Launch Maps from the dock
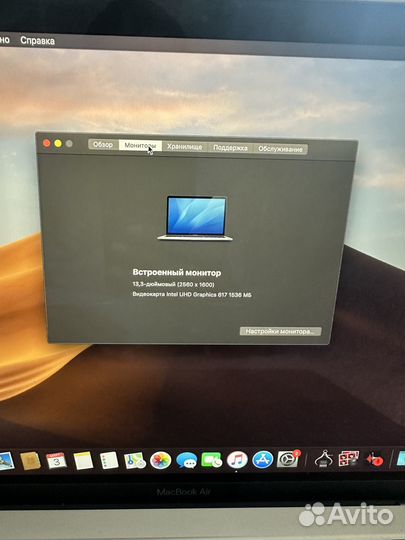The width and height of the screenshot is (405, 540). coord(135,461)
